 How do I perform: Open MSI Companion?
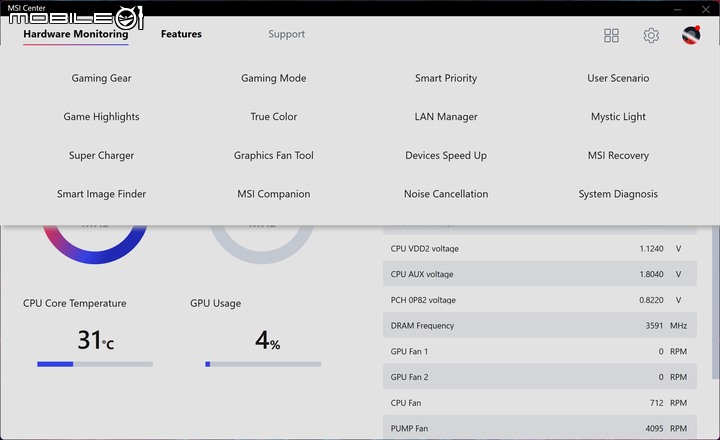point(274,194)
